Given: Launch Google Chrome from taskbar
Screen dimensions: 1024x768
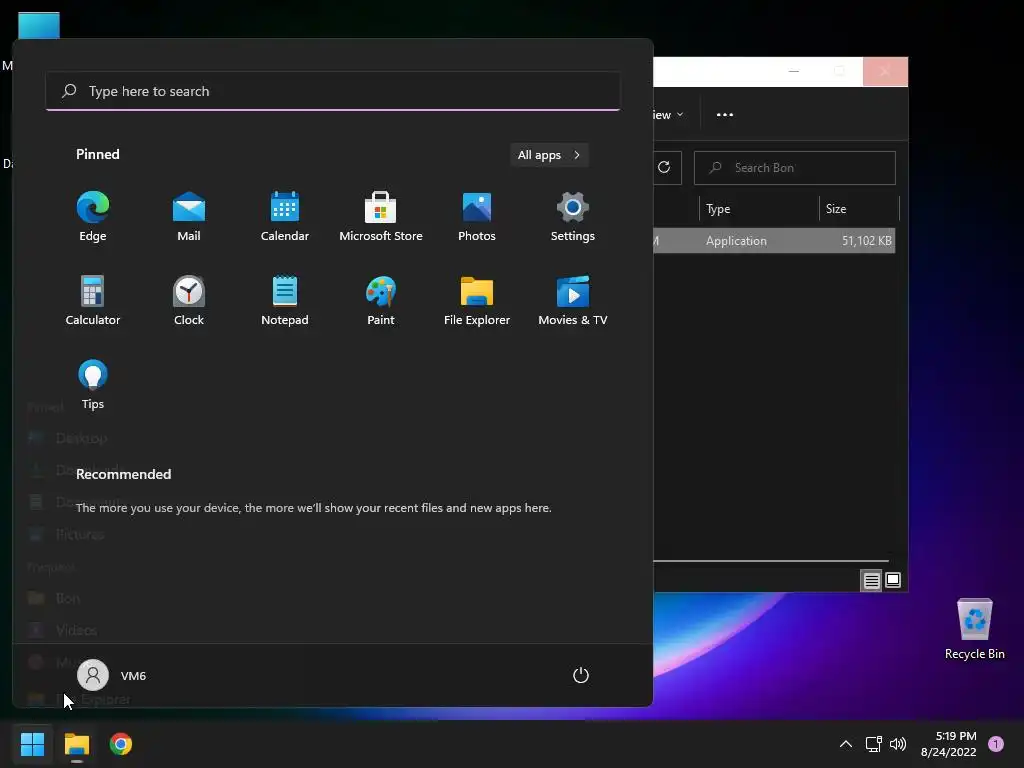Looking at the screenshot, I should click(x=121, y=744).
